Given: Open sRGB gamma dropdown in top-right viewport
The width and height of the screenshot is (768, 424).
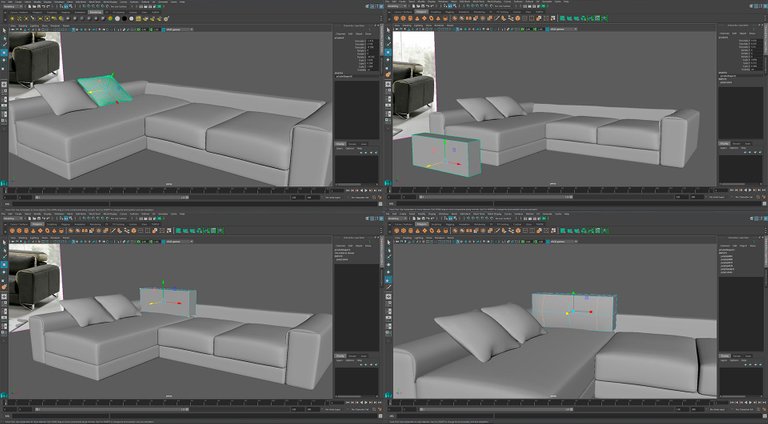Looking at the screenshot, I should click(x=563, y=29).
